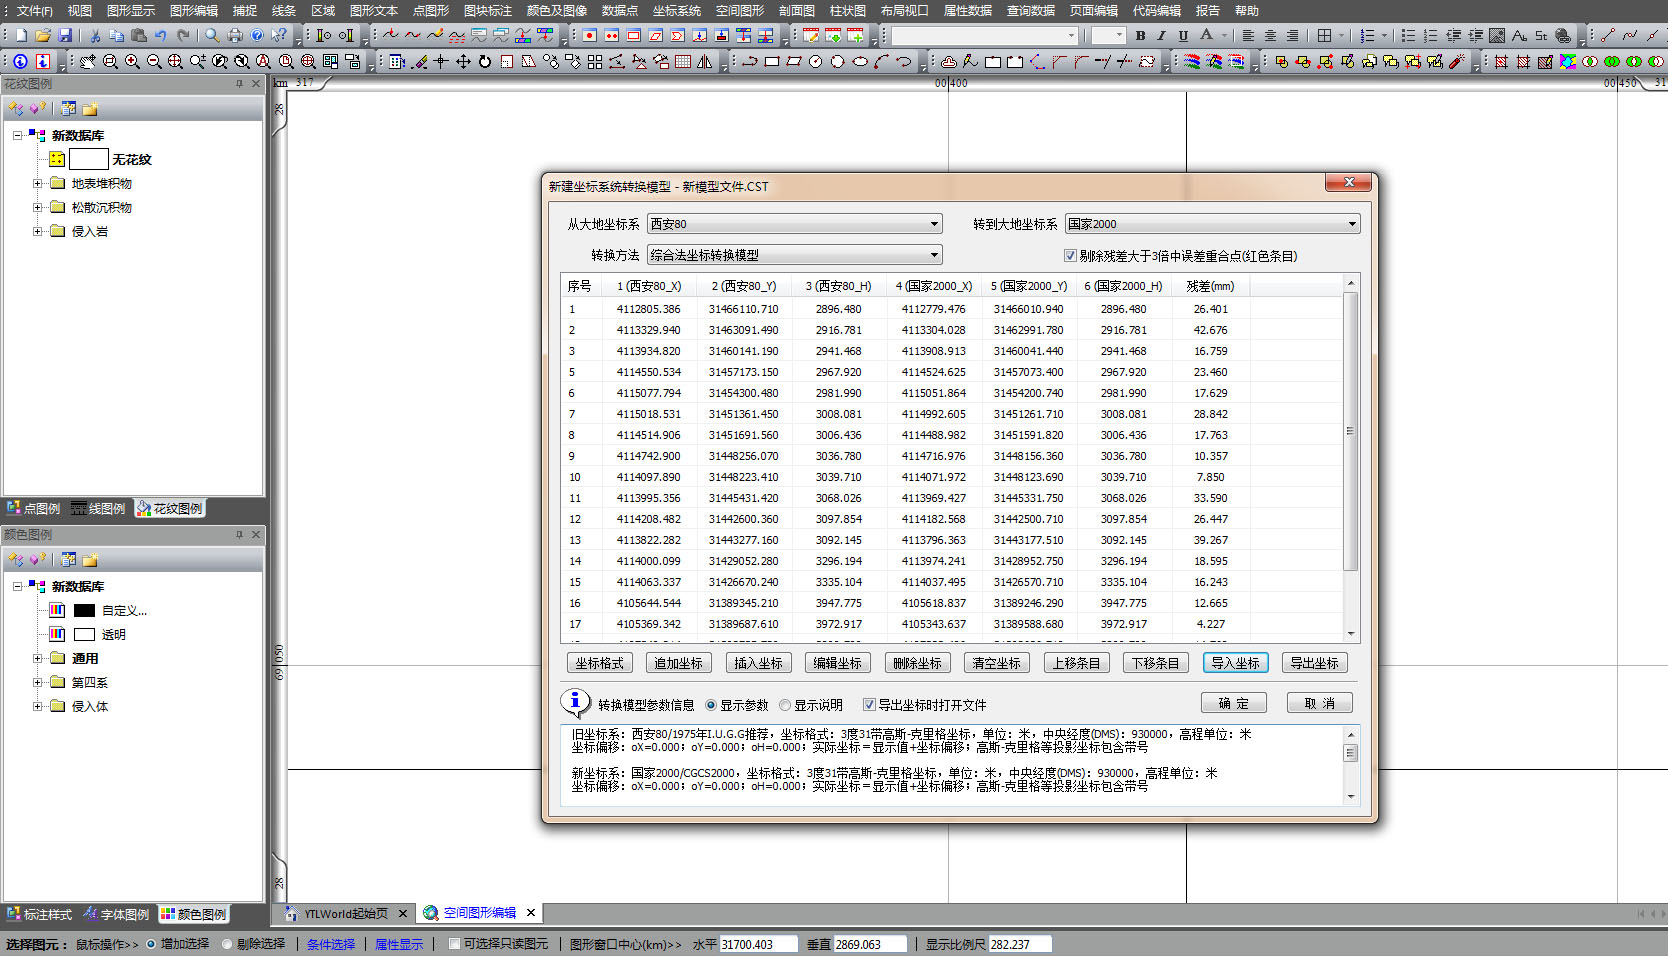Click the white 透明 color swatch
The image size is (1668, 956).
(84, 634)
